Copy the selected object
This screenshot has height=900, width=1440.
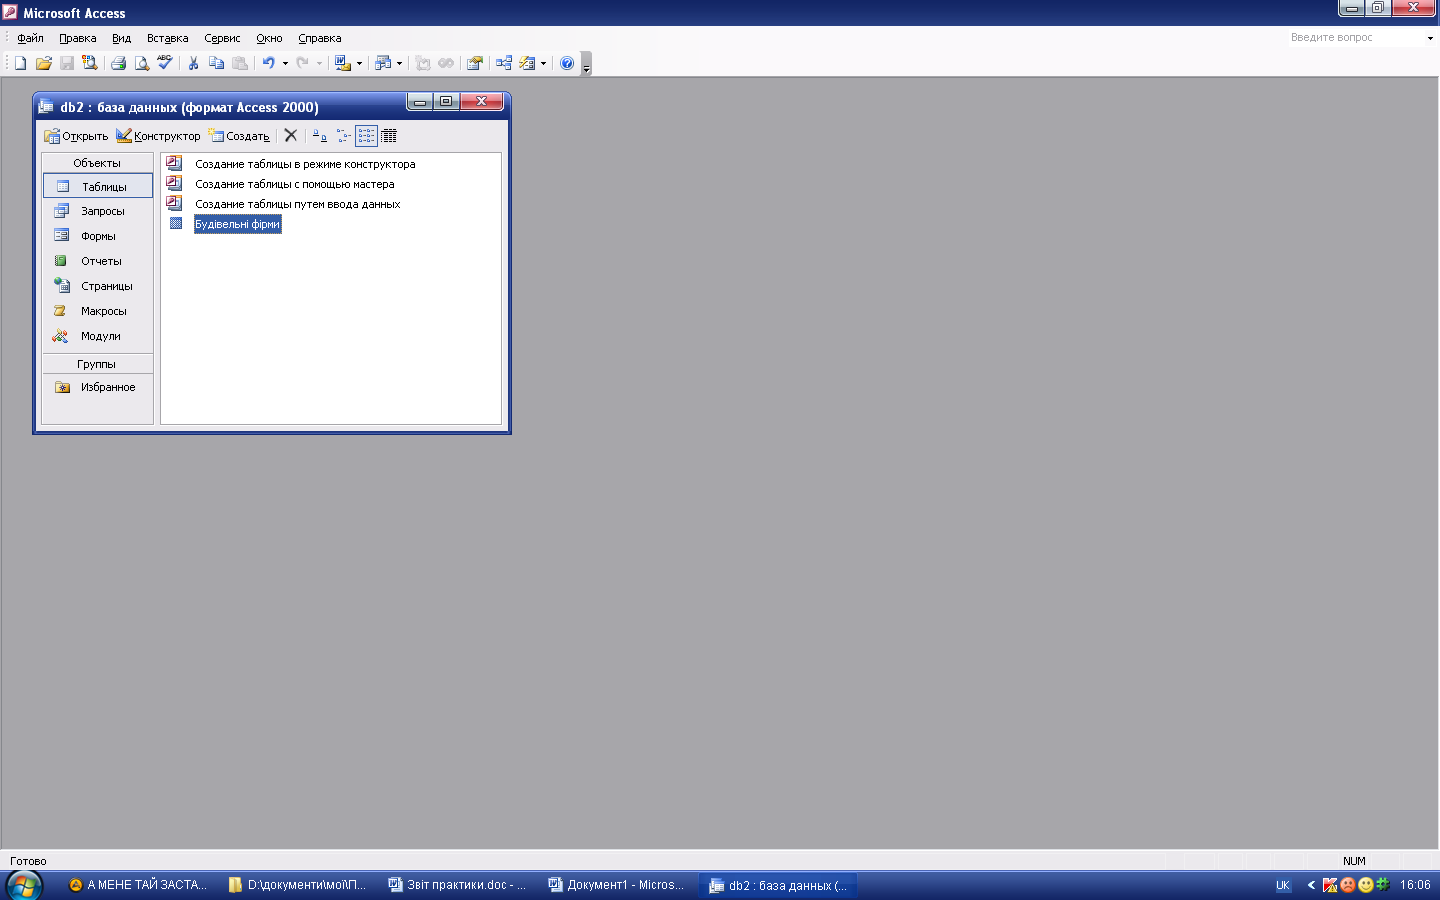216,63
